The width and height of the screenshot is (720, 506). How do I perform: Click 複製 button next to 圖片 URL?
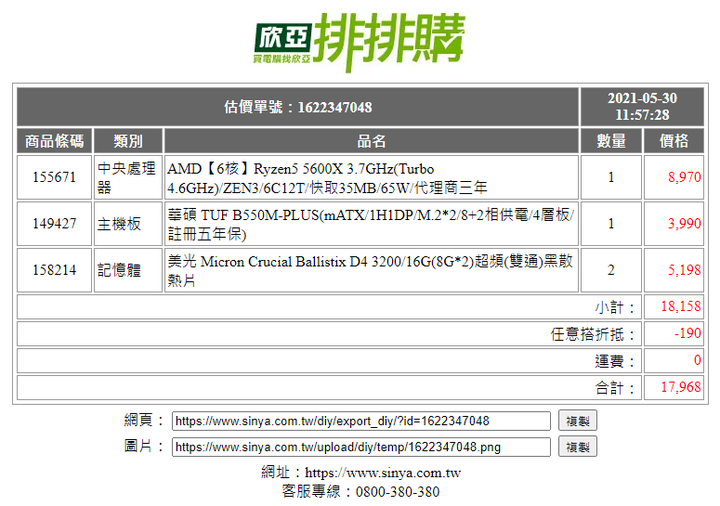(x=577, y=447)
